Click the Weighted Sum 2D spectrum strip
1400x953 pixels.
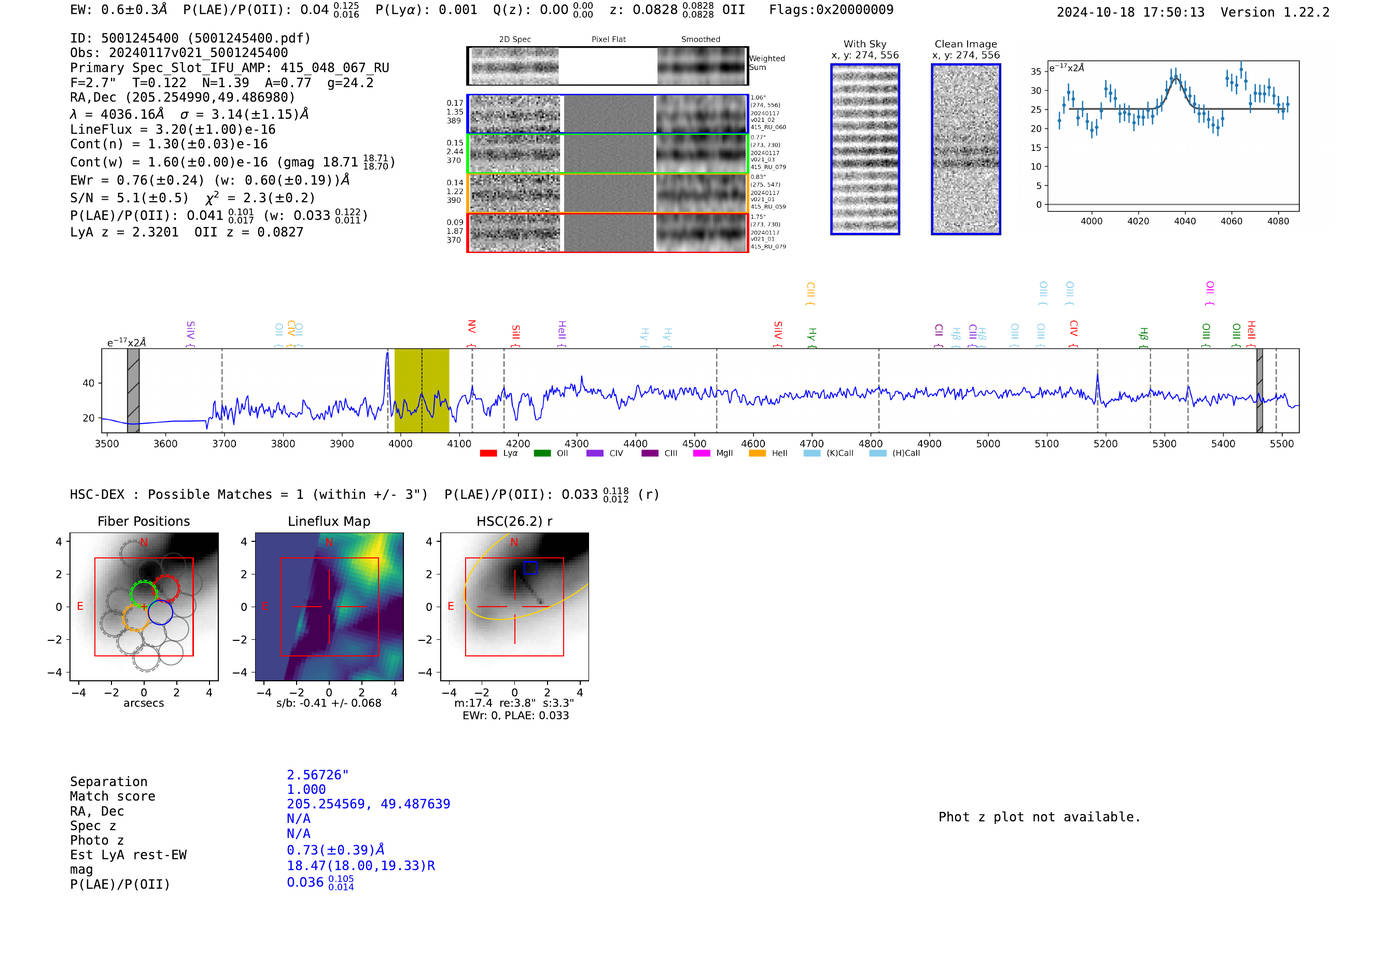pyautogui.click(x=607, y=66)
